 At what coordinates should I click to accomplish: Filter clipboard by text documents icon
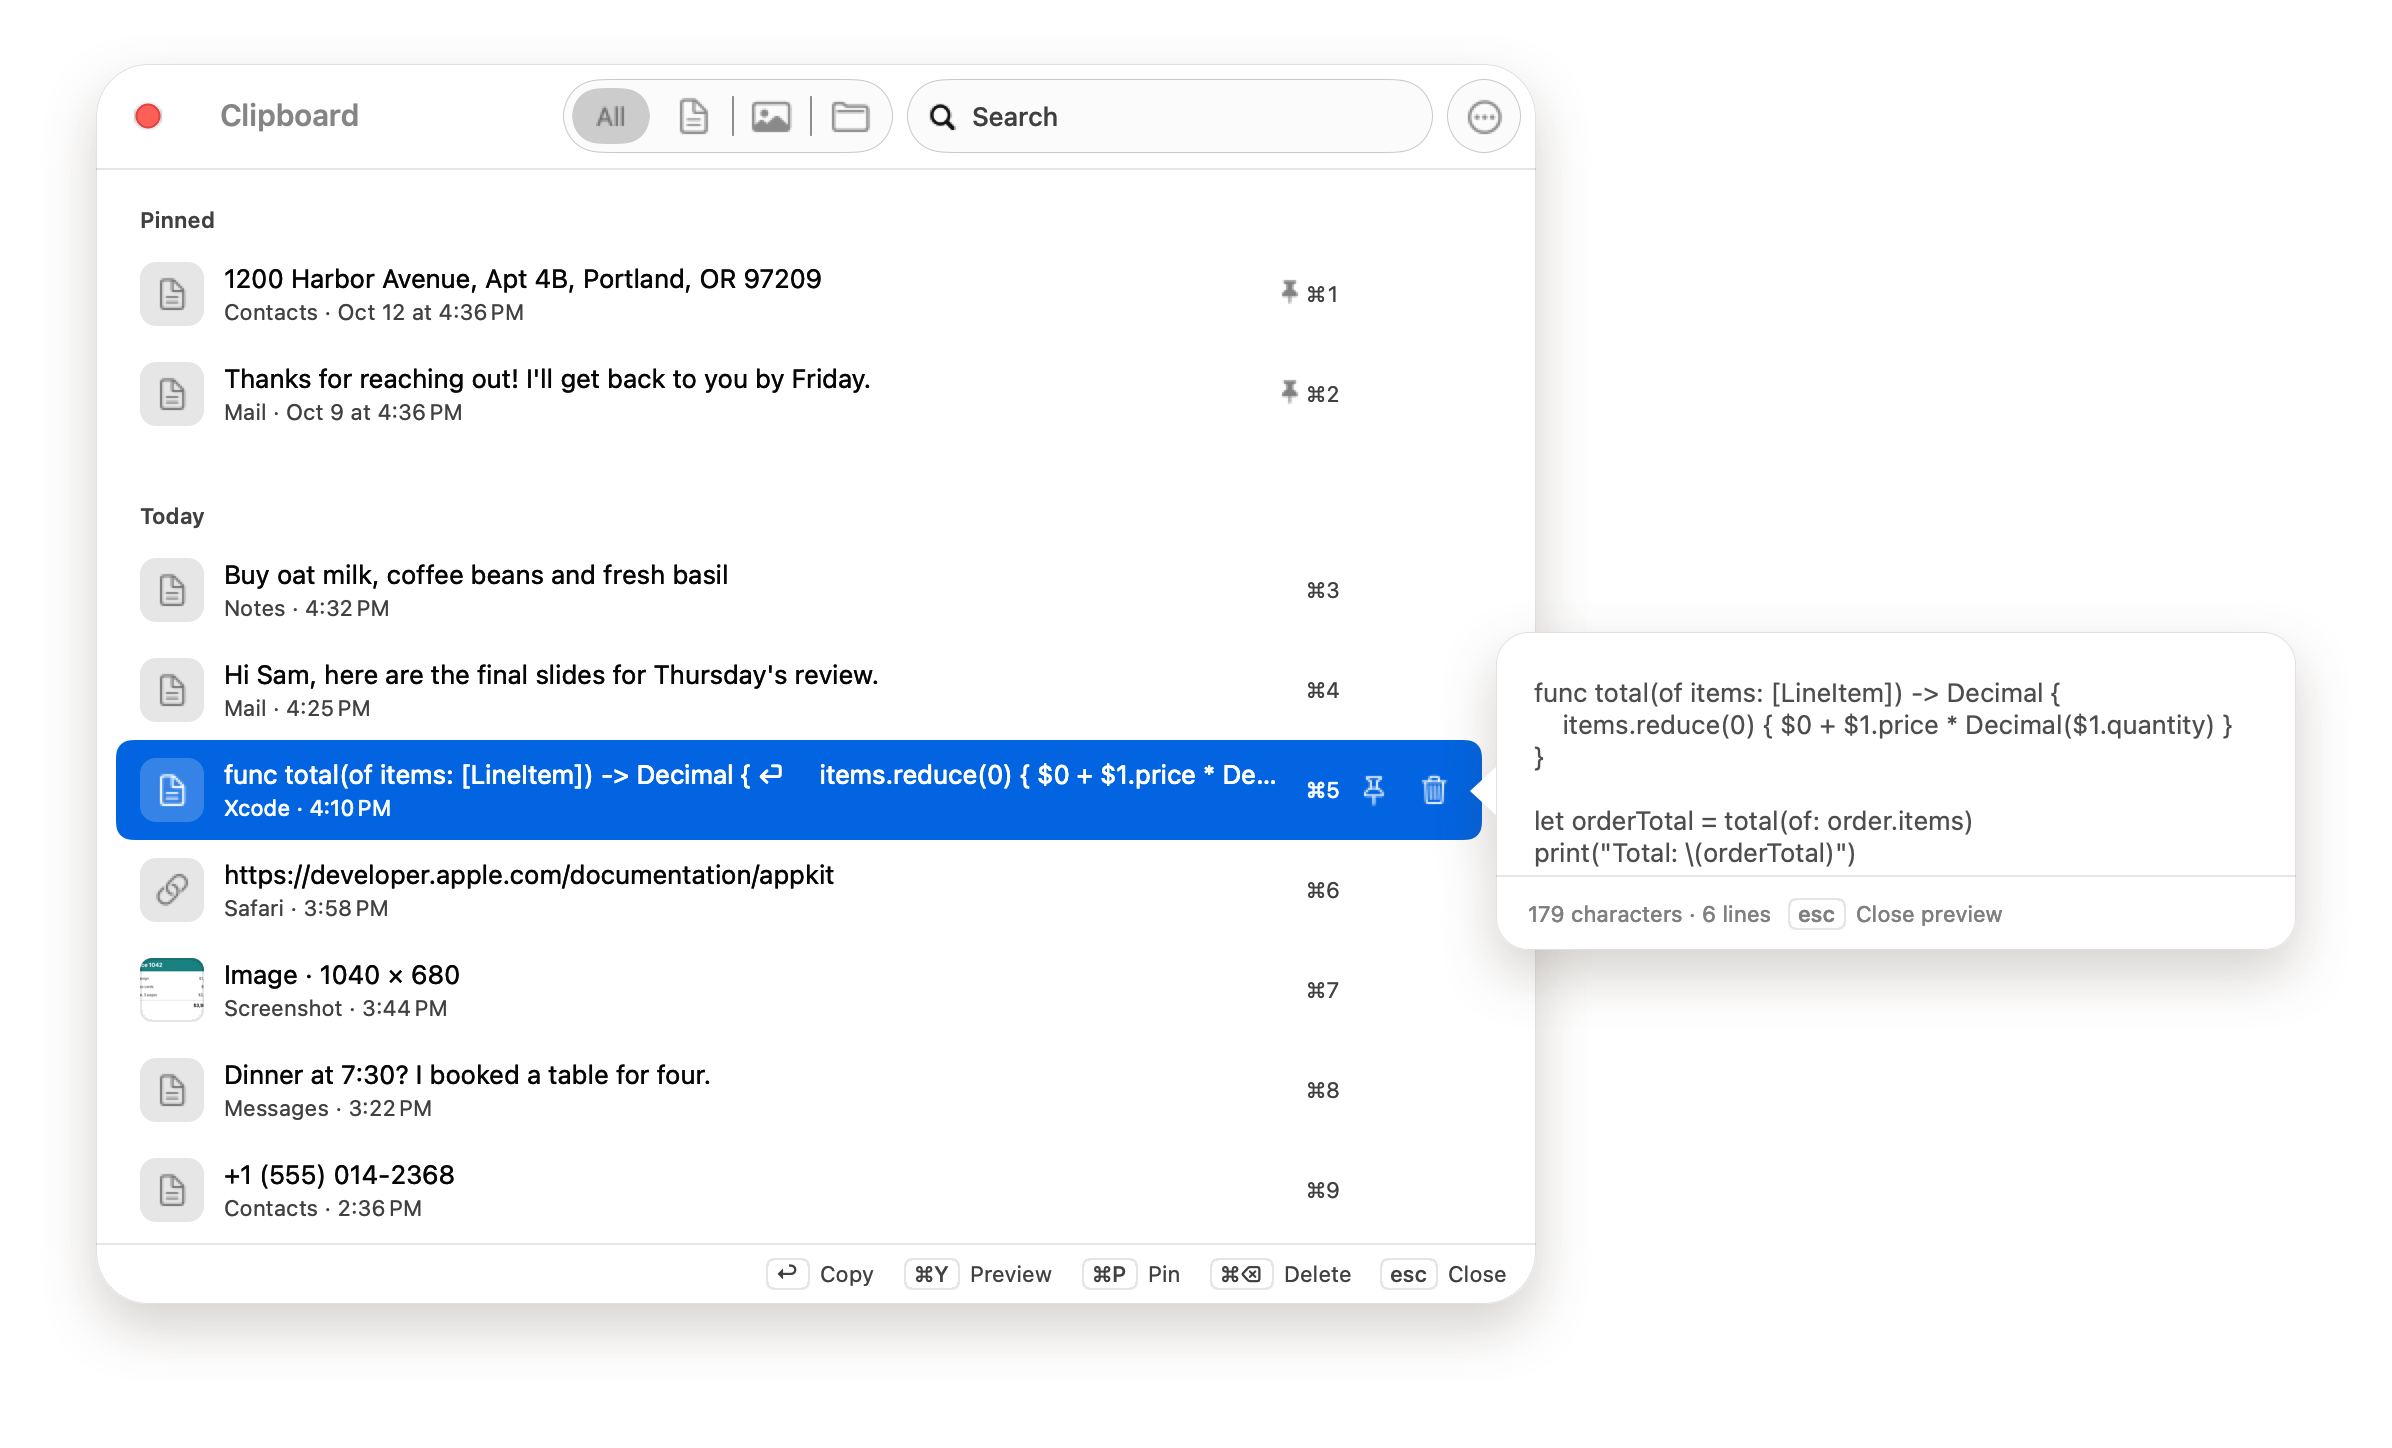693,117
